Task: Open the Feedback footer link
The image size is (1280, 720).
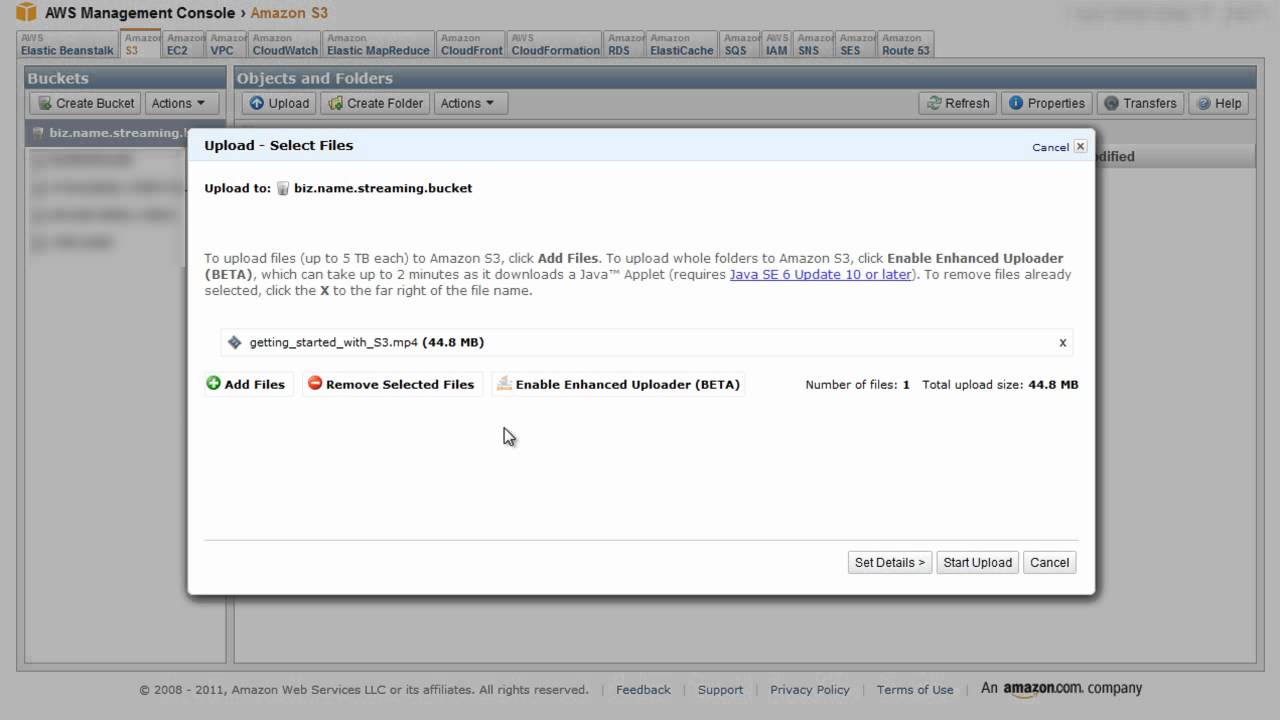Action: 643,690
